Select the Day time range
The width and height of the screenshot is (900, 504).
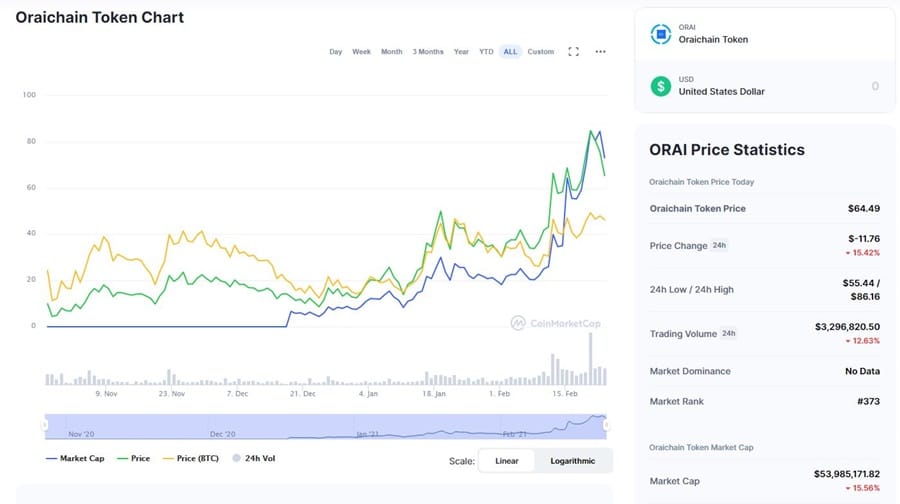(336, 52)
